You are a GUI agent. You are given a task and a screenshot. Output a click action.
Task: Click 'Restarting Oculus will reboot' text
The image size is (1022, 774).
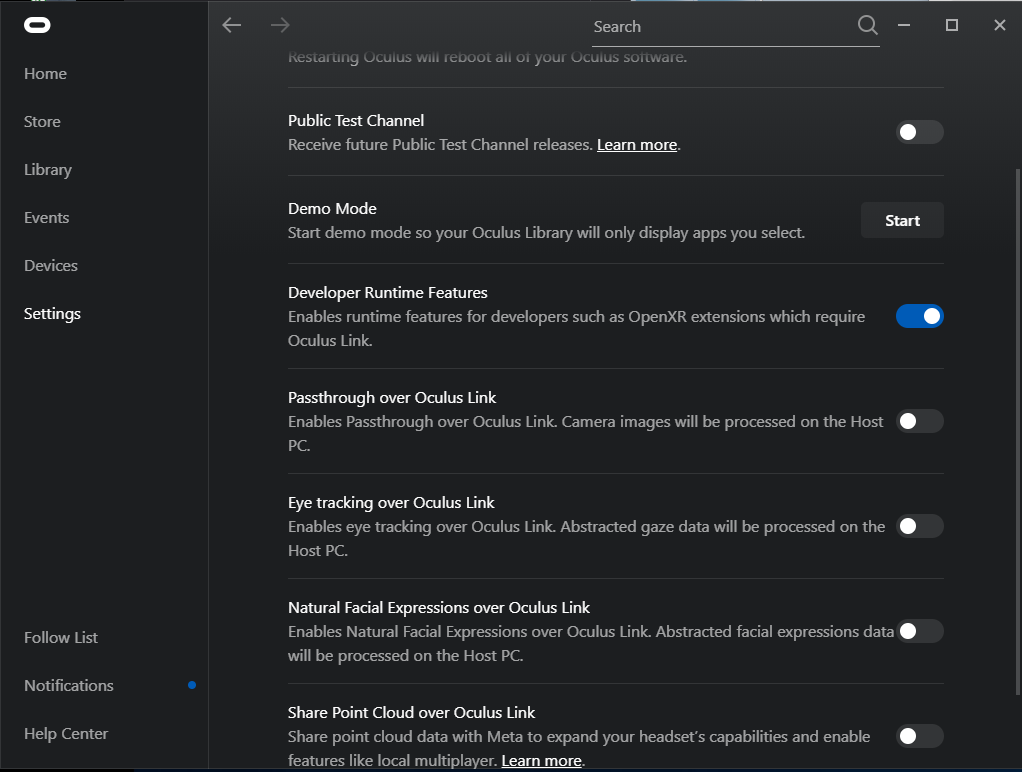[x=488, y=57]
